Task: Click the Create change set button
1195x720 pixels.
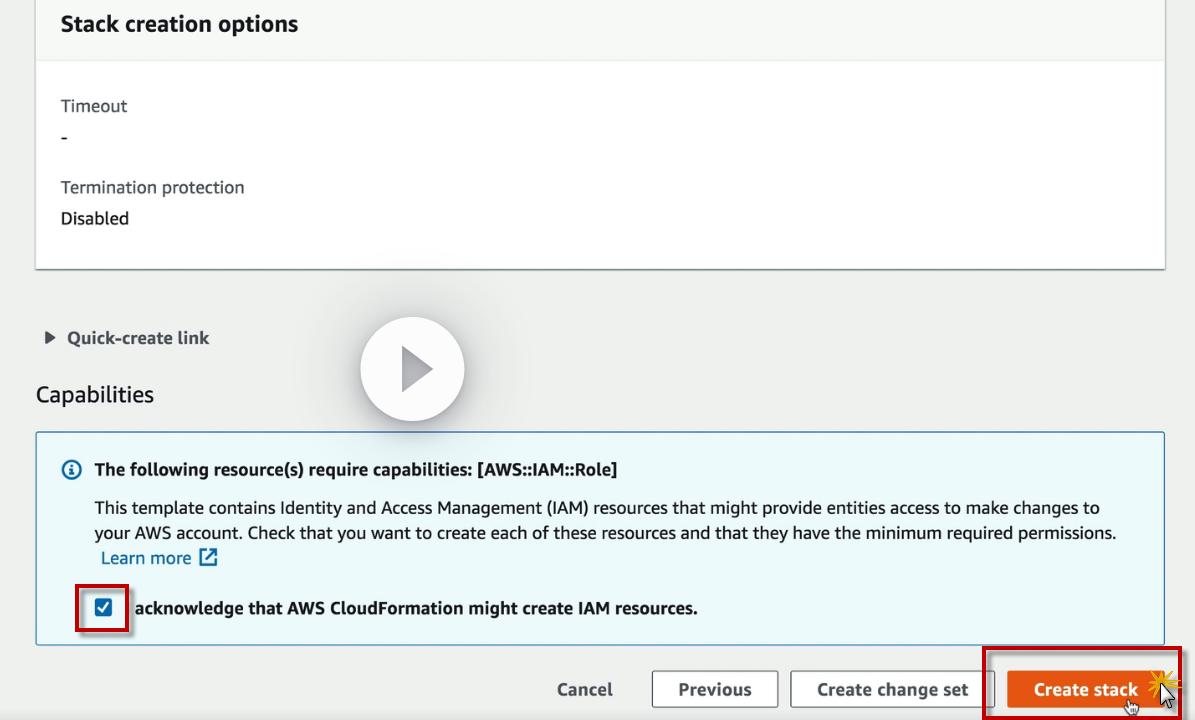Action: click(x=892, y=689)
